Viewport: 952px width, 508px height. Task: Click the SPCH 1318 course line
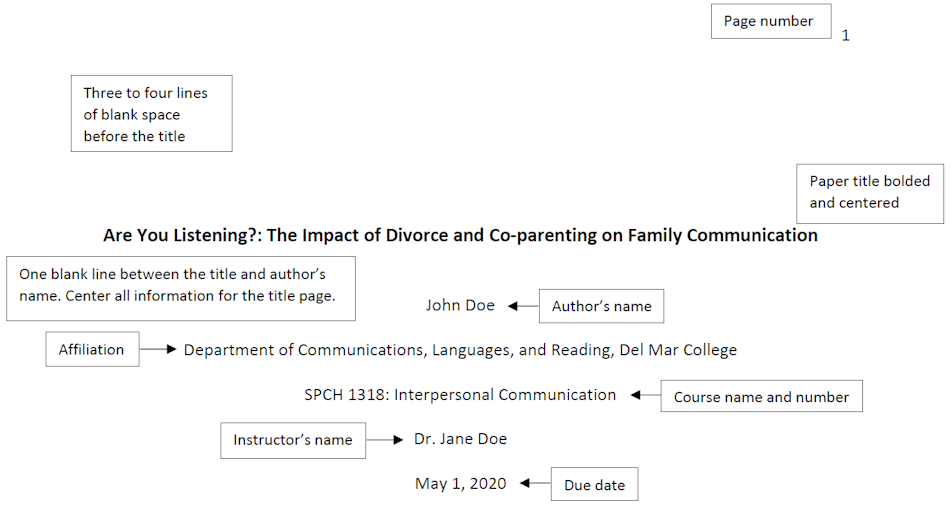(460, 395)
